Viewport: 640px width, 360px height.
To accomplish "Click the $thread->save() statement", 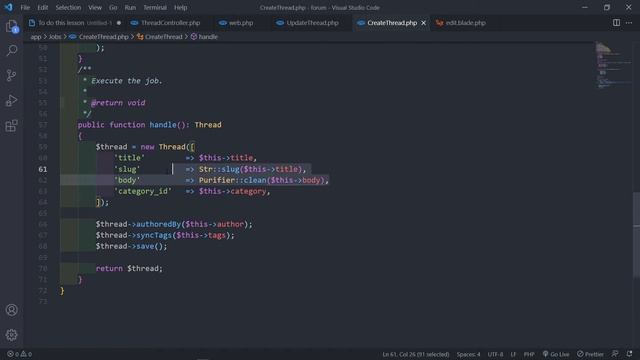I will (x=131, y=246).
